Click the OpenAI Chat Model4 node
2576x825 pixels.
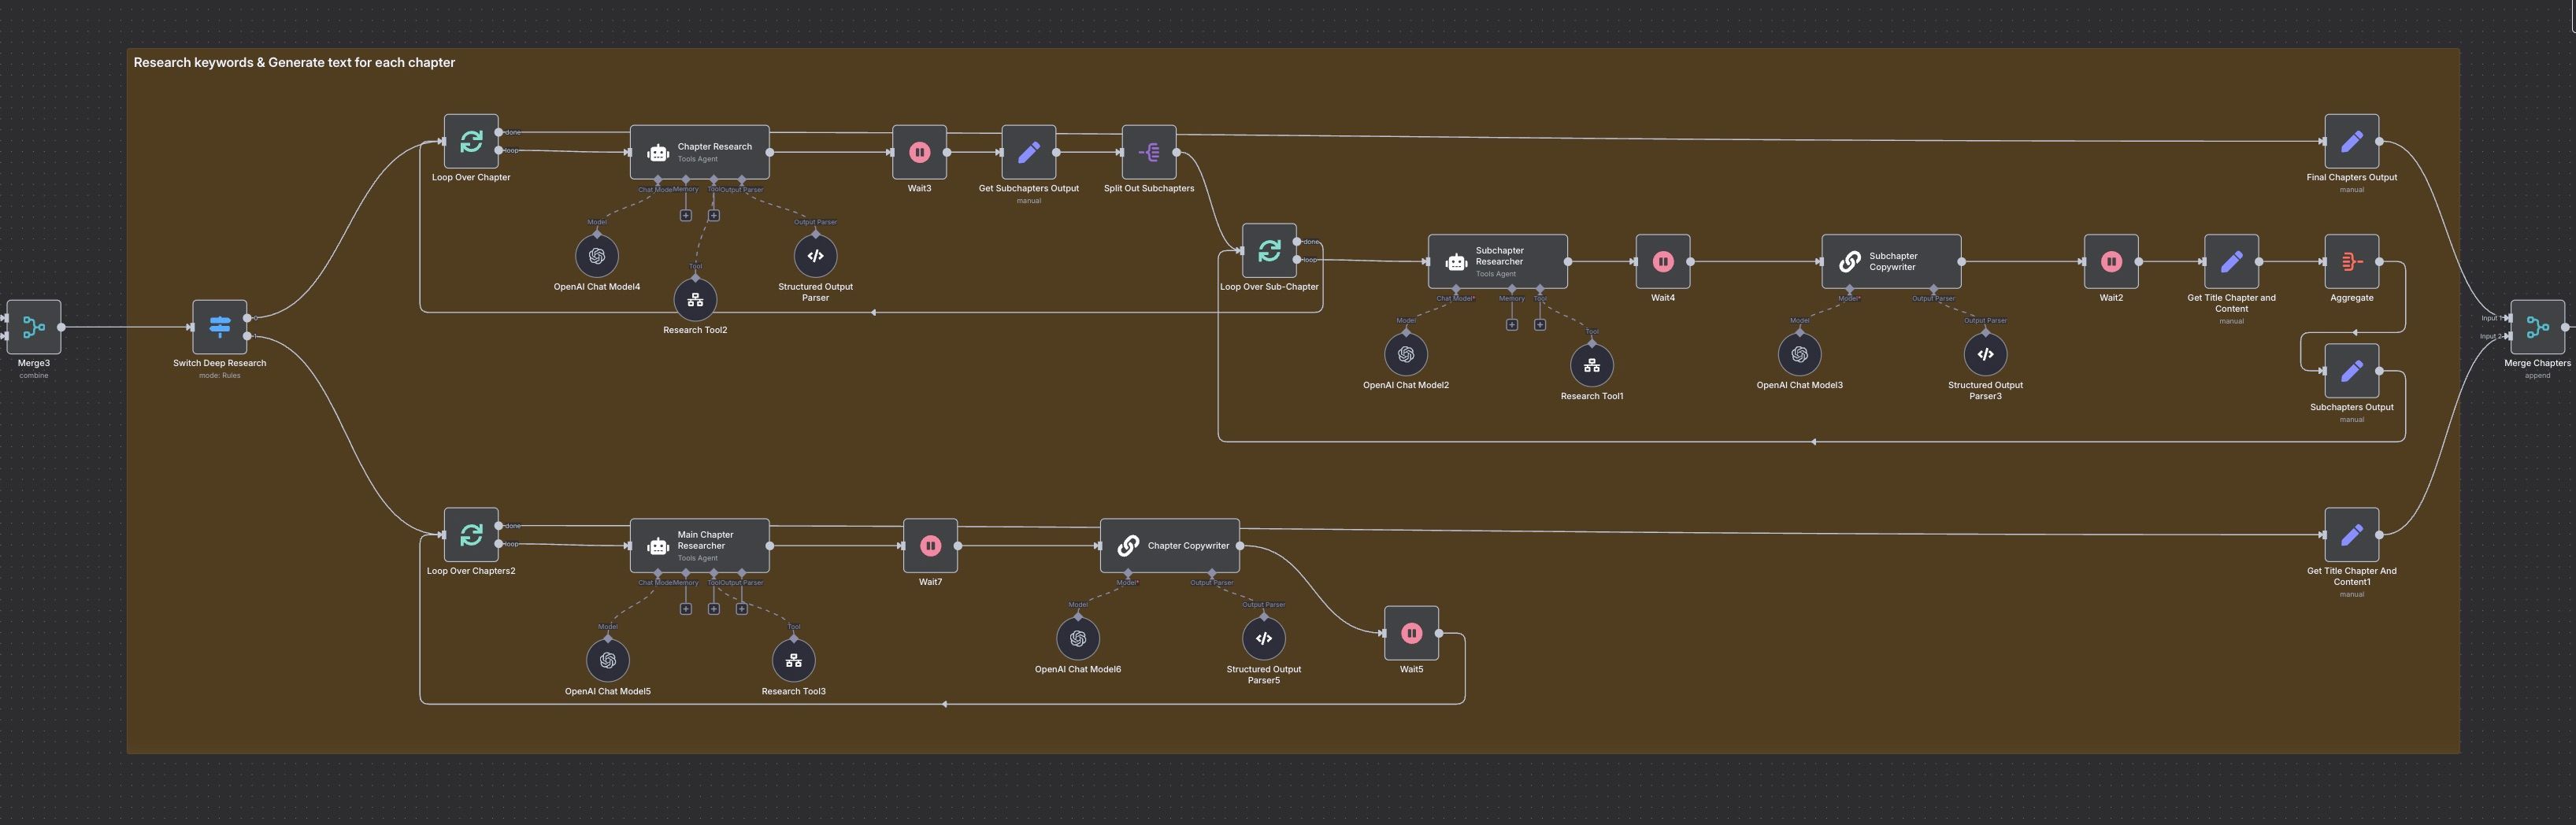597,256
